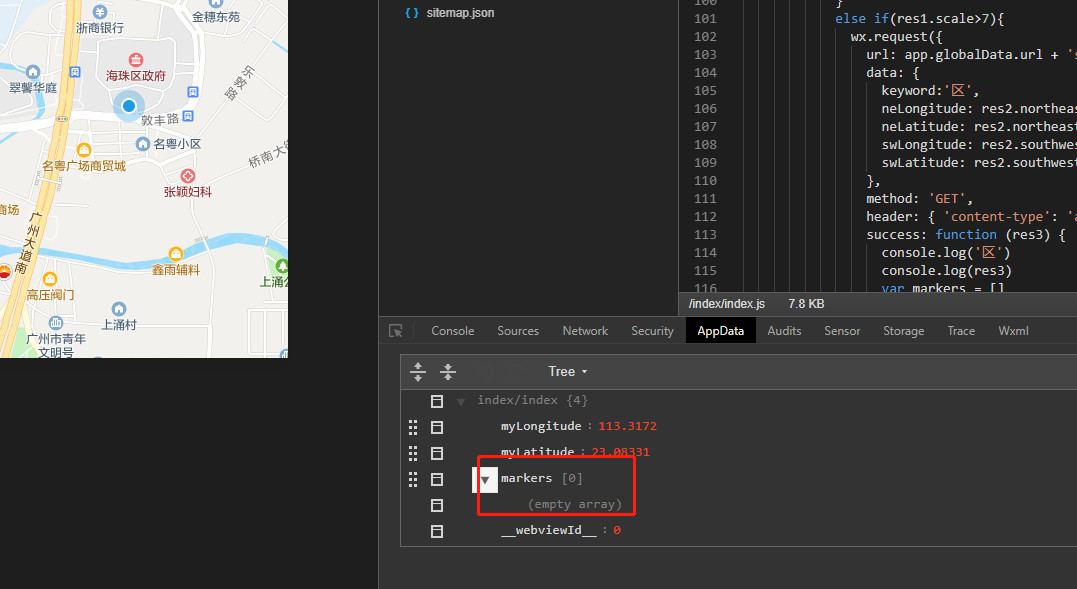The width and height of the screenshot is (1077, 589).
Task: Click the blue current location dot on map
Action: (128, 105)
